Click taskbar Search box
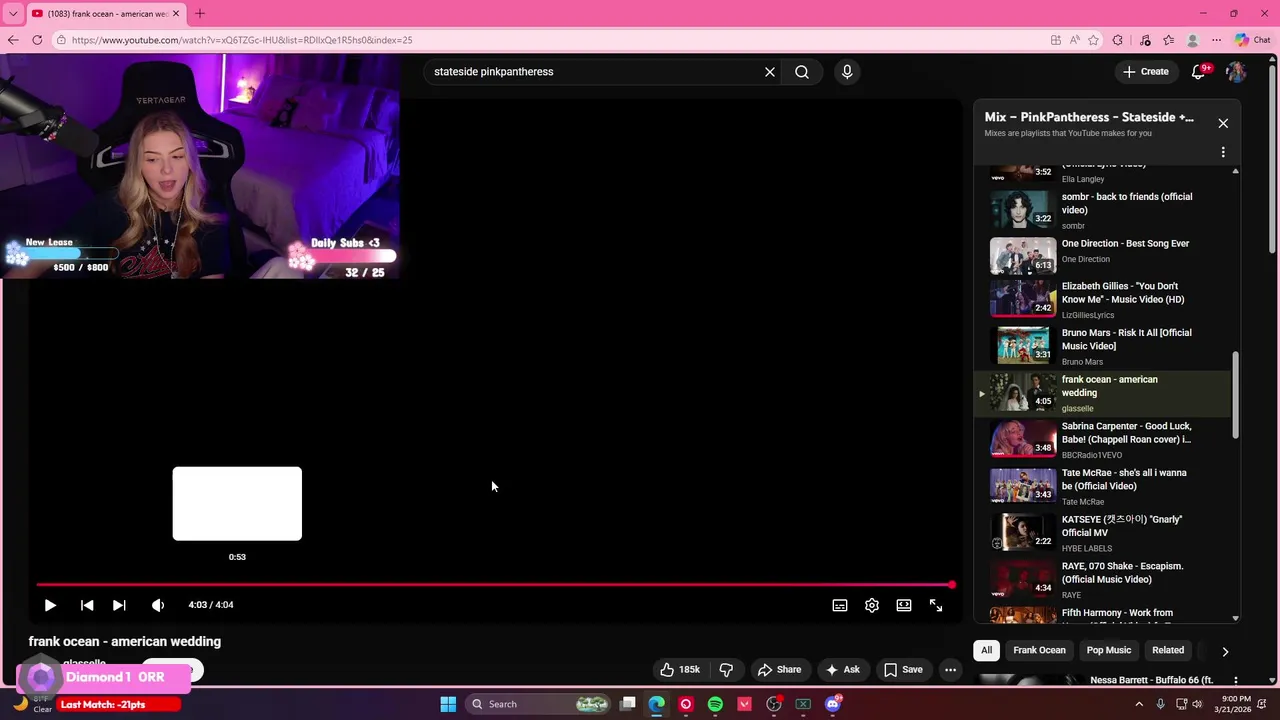 point(540,704)
